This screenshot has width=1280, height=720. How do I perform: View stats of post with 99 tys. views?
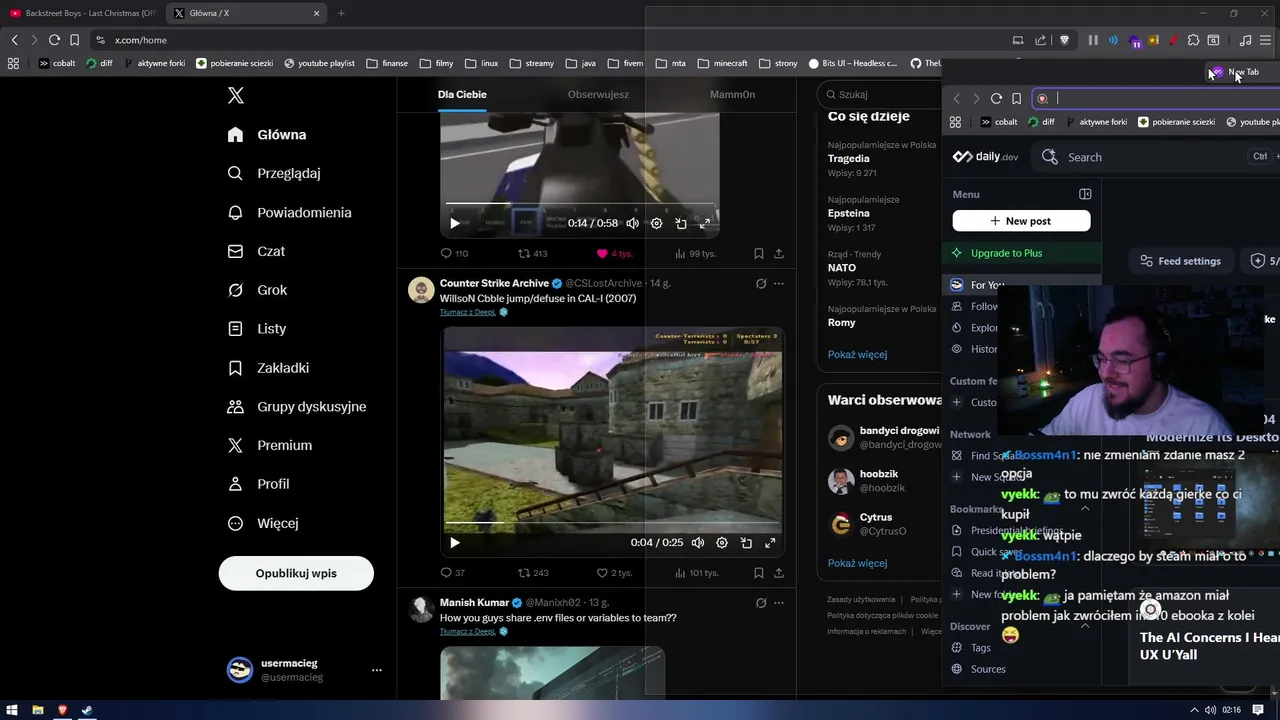point(696,254)
